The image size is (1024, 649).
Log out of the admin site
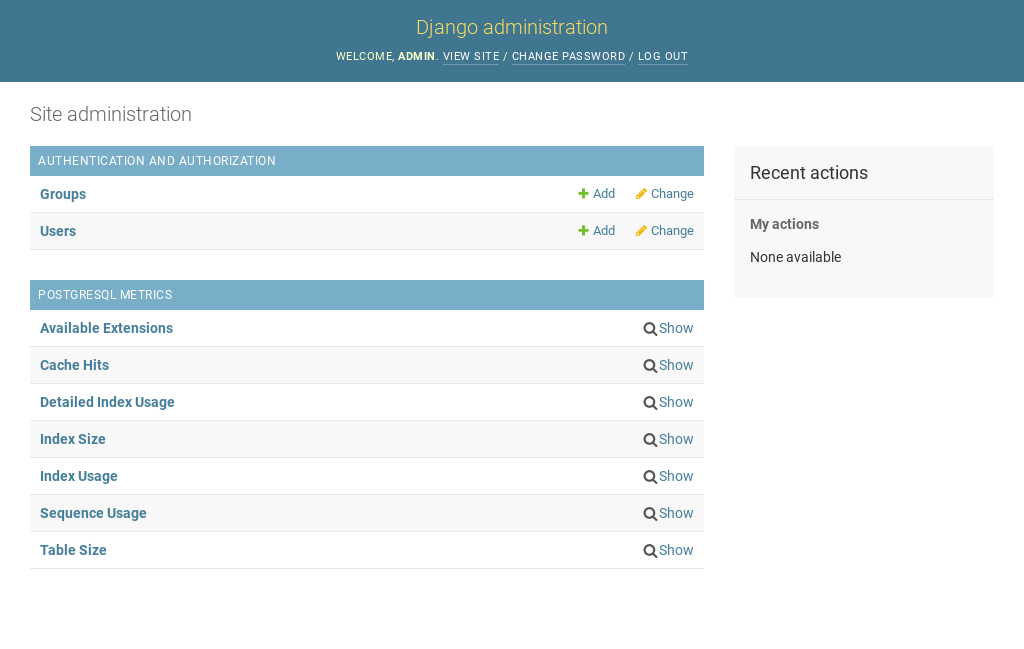tap(662, 56)
